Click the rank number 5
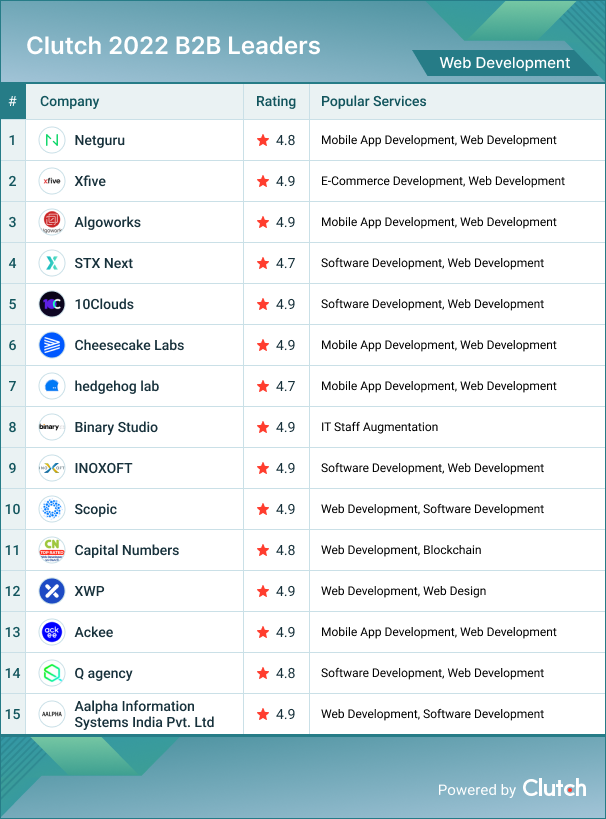The height and width of the screenshot is (819, 606). coord(13,304)
